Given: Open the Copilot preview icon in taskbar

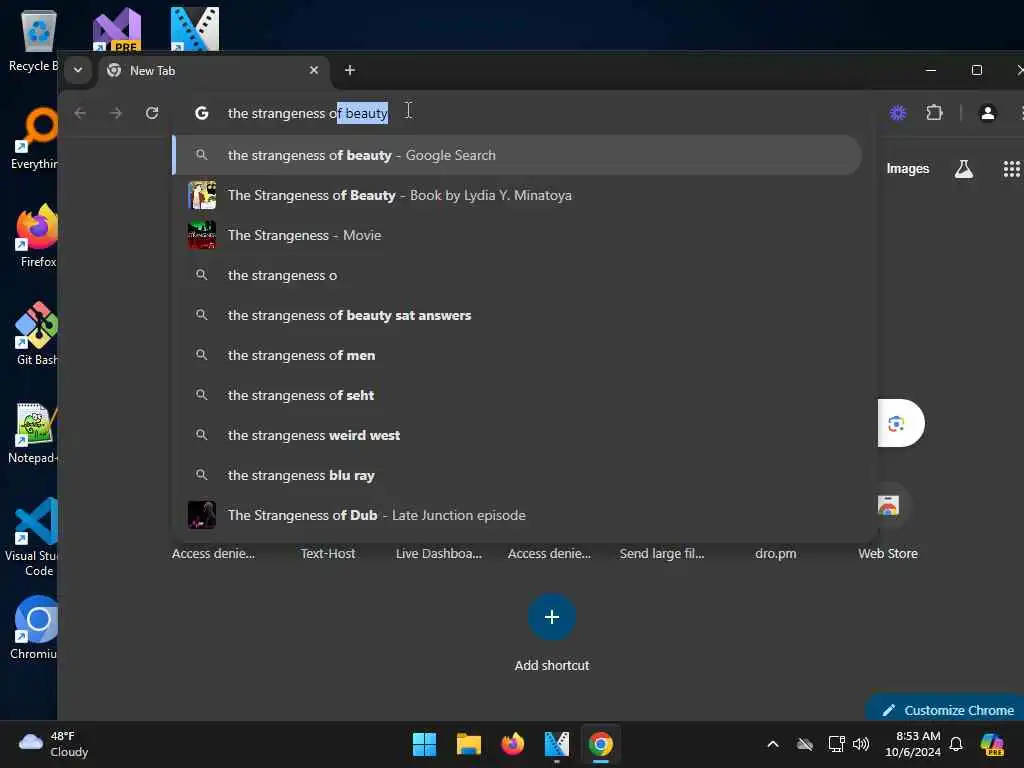Looking at the screenshot, I should click(x=992, y=744).
